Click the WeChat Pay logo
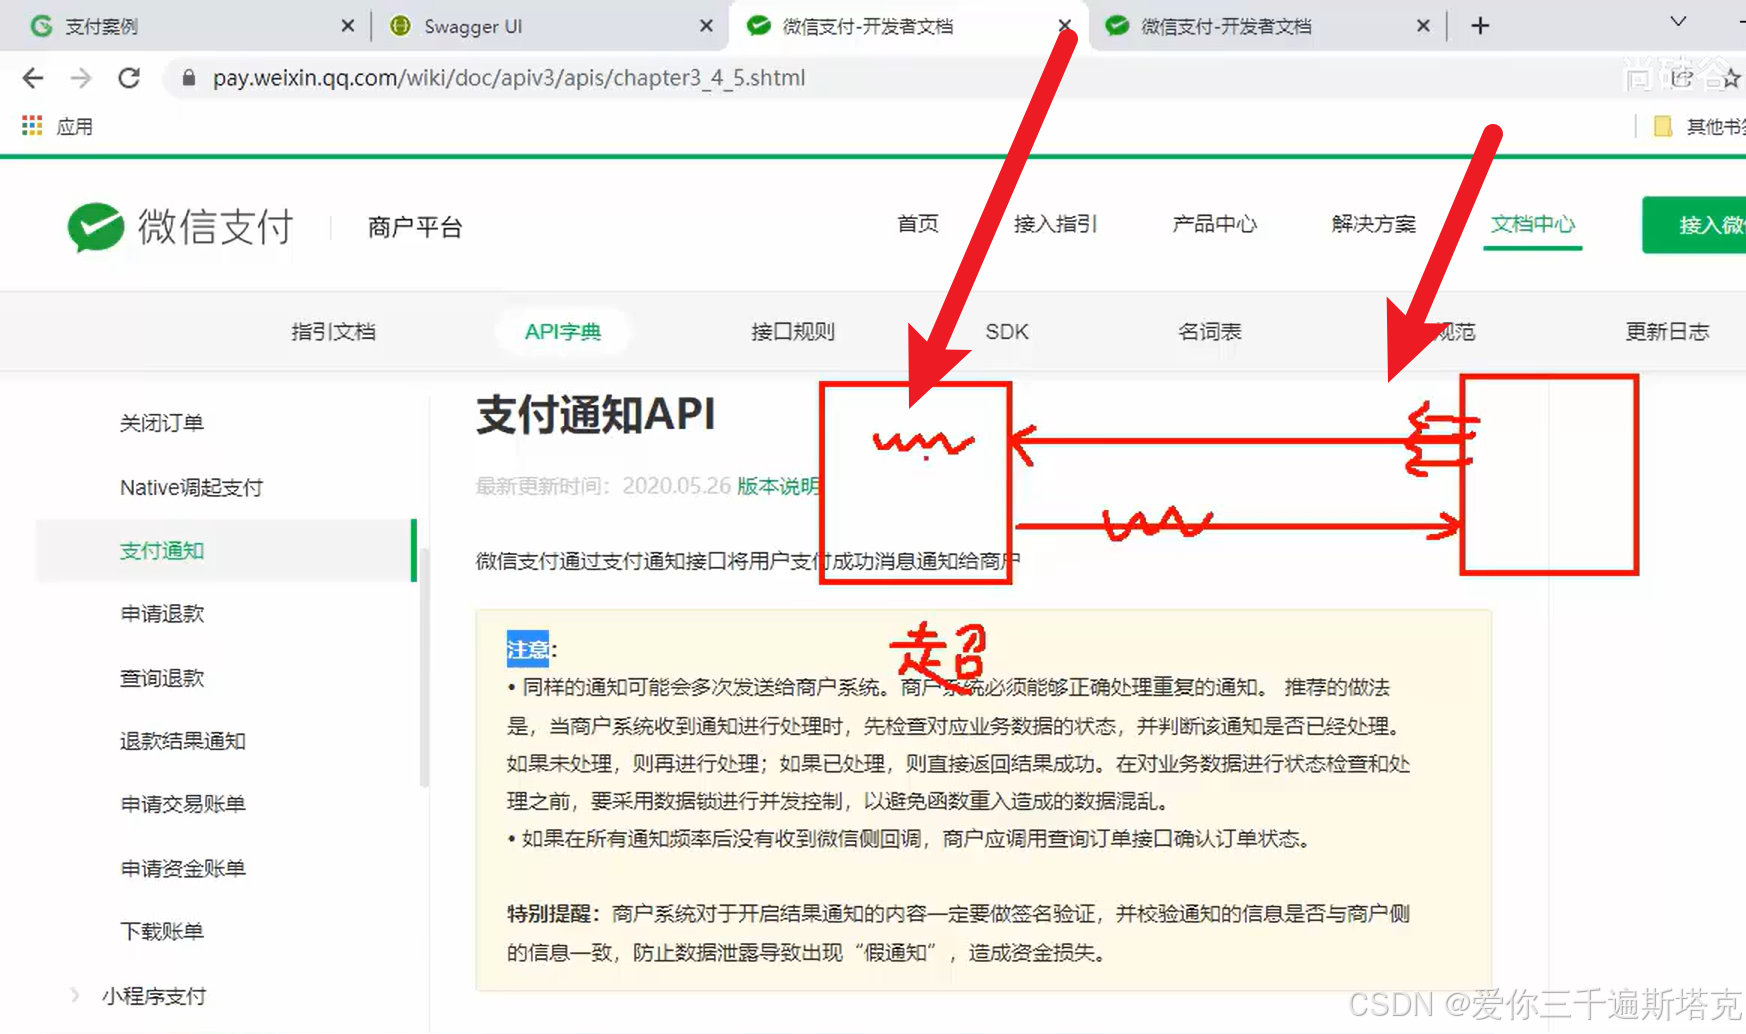The height and width of the screenshot is (1034, 1746). (180, 227)
